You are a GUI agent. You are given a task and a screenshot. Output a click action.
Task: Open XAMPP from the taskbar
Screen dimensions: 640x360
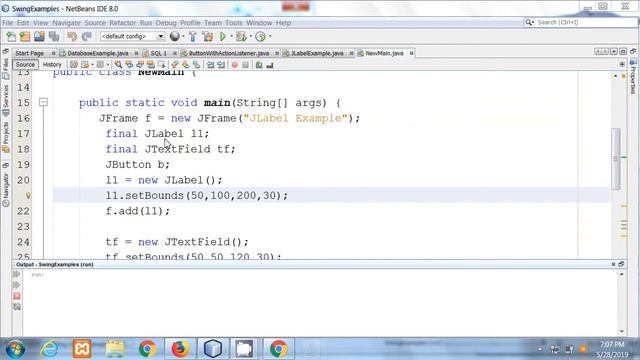82,349
